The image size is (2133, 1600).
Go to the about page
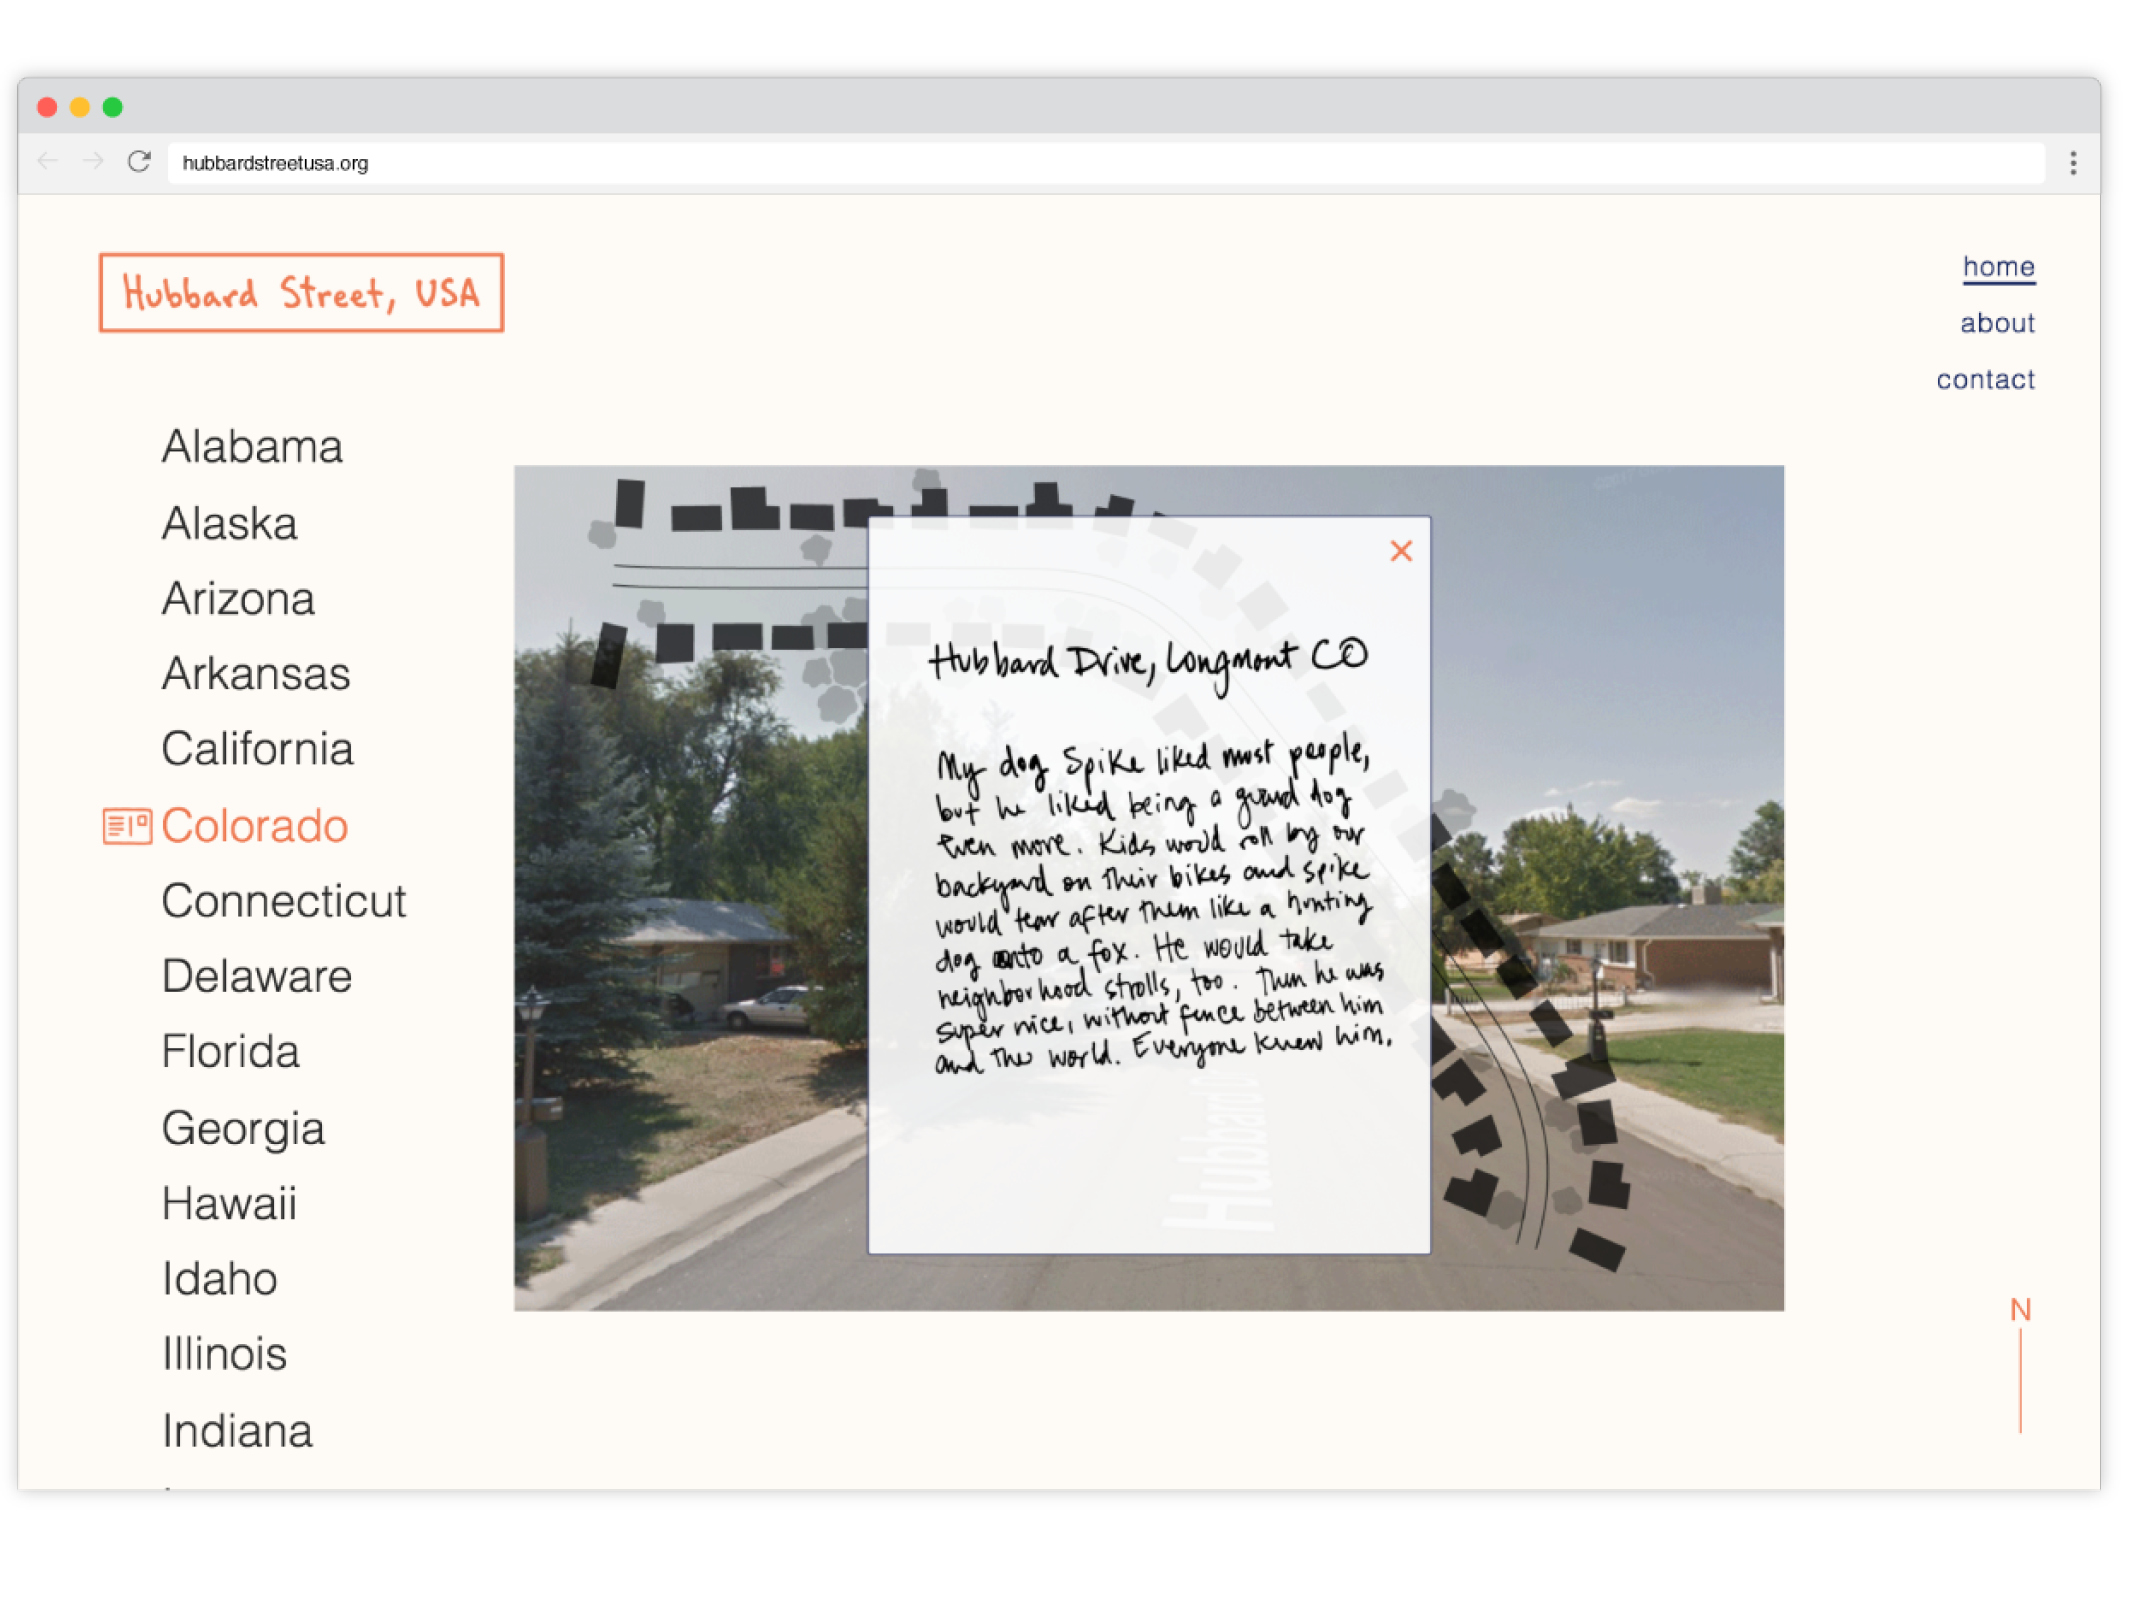tap(1996, 323)
